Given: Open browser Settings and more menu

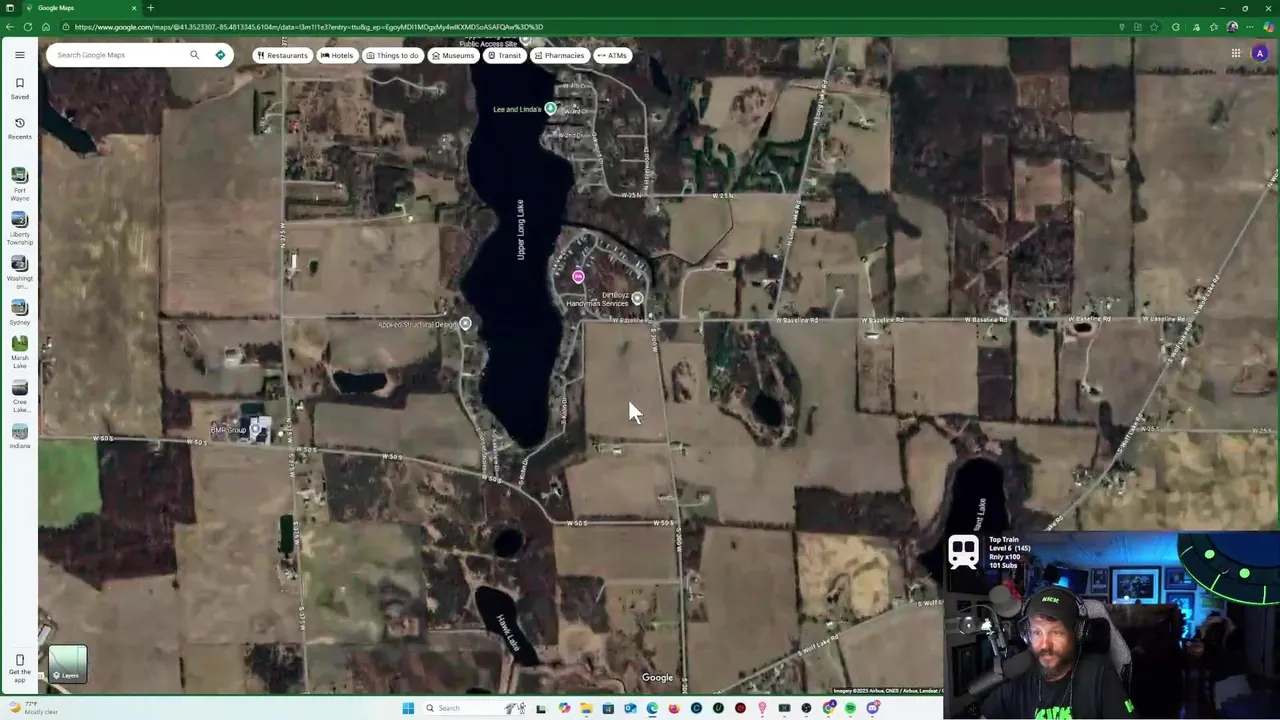Looking at the screenshot, I should pos(1250,27).
